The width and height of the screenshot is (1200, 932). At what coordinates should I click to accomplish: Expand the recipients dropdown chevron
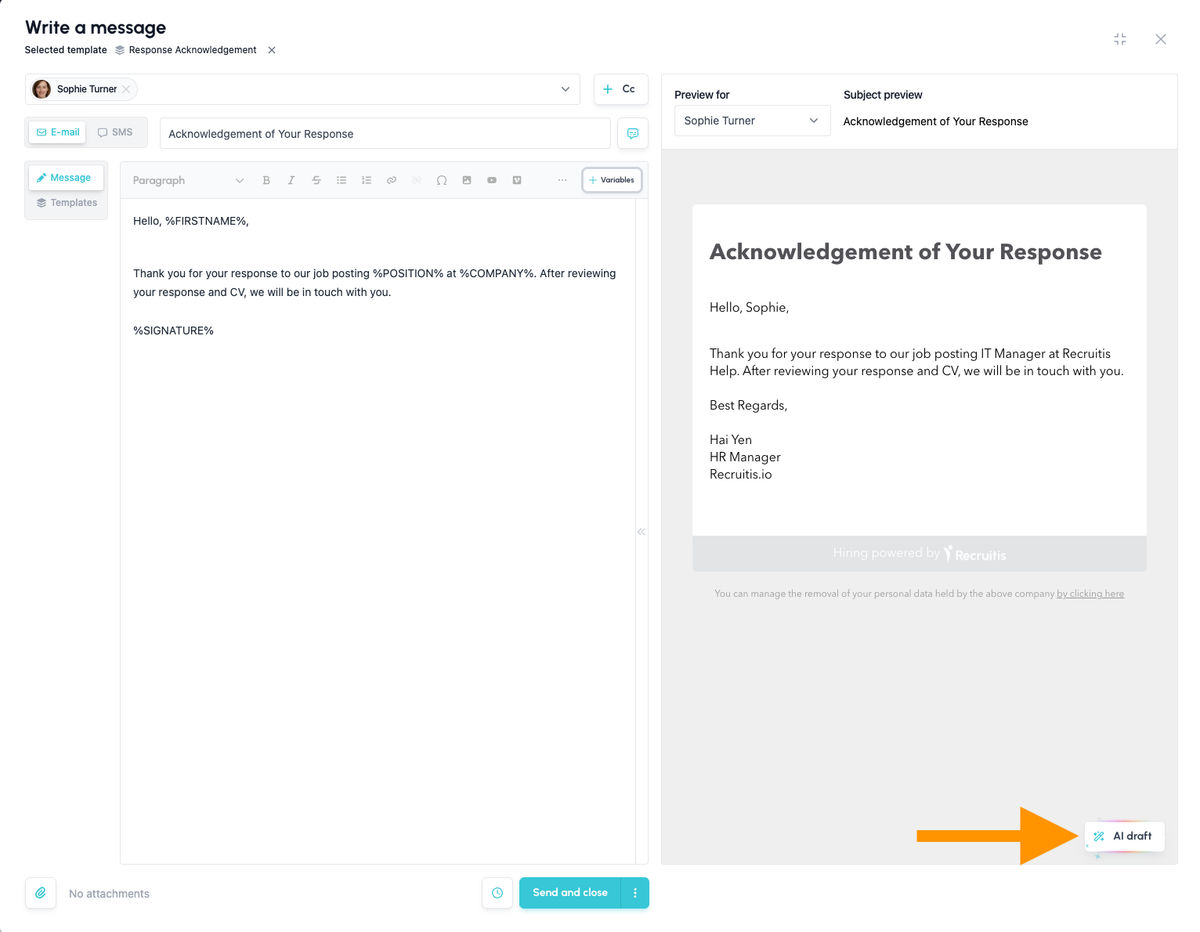click(565, 89)
